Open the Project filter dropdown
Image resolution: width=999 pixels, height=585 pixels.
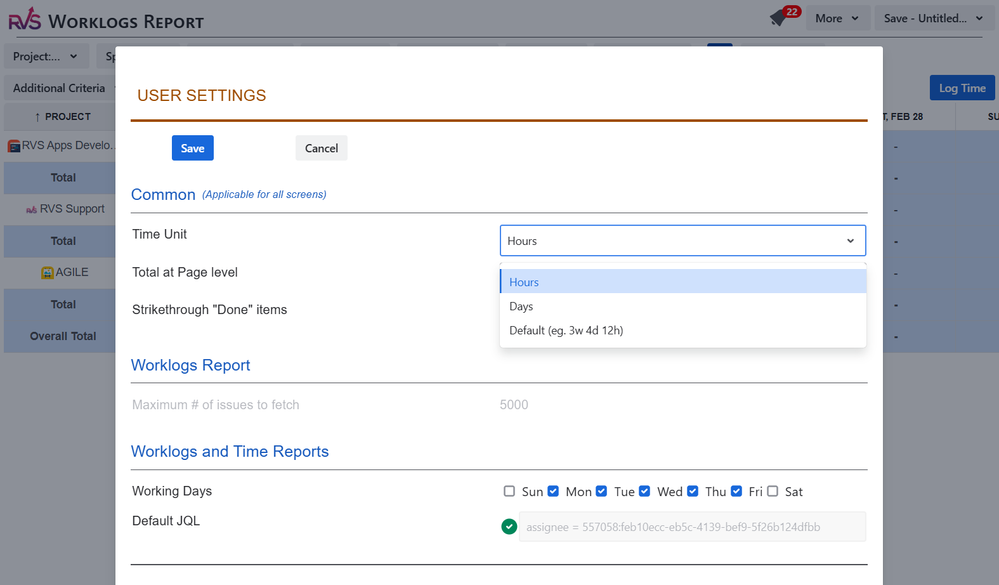46,56
